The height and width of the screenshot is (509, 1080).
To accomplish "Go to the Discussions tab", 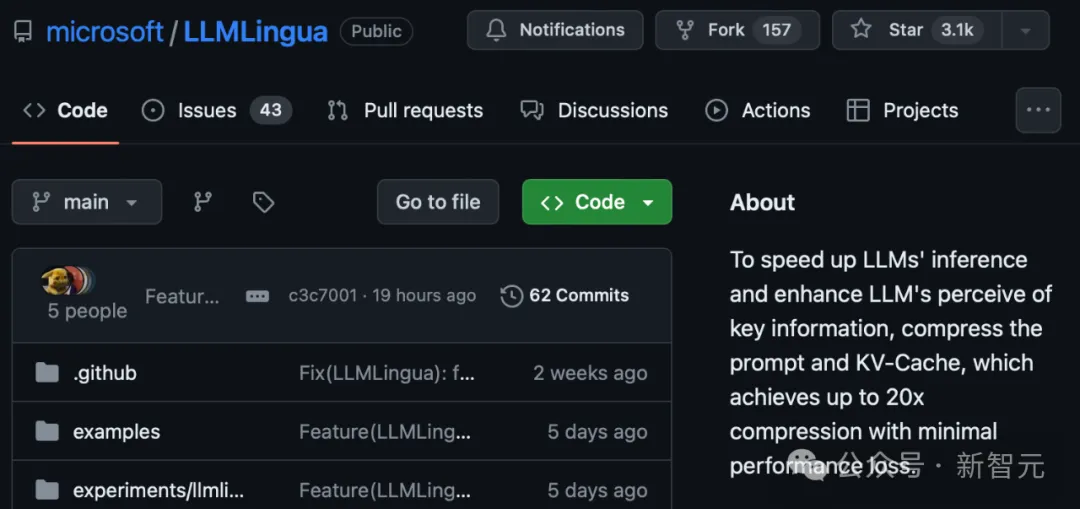I will pos(595,110).
